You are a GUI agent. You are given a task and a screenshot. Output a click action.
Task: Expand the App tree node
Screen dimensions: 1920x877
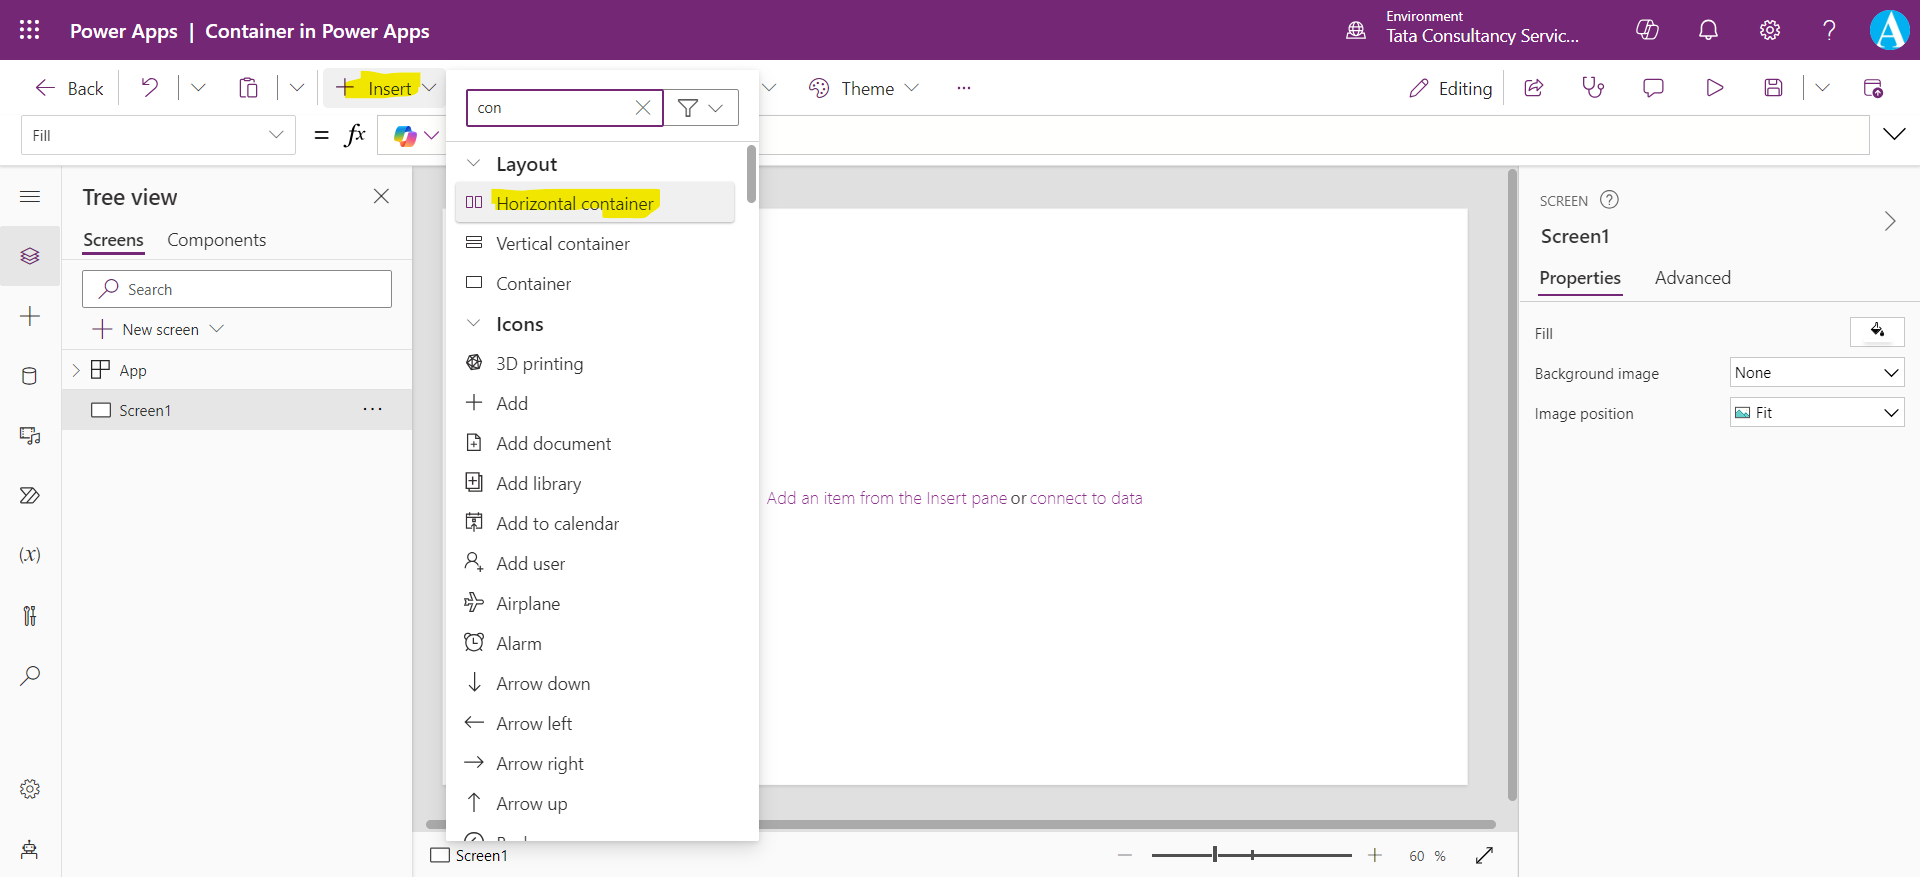pyautogui.click(x=76, y=370)
